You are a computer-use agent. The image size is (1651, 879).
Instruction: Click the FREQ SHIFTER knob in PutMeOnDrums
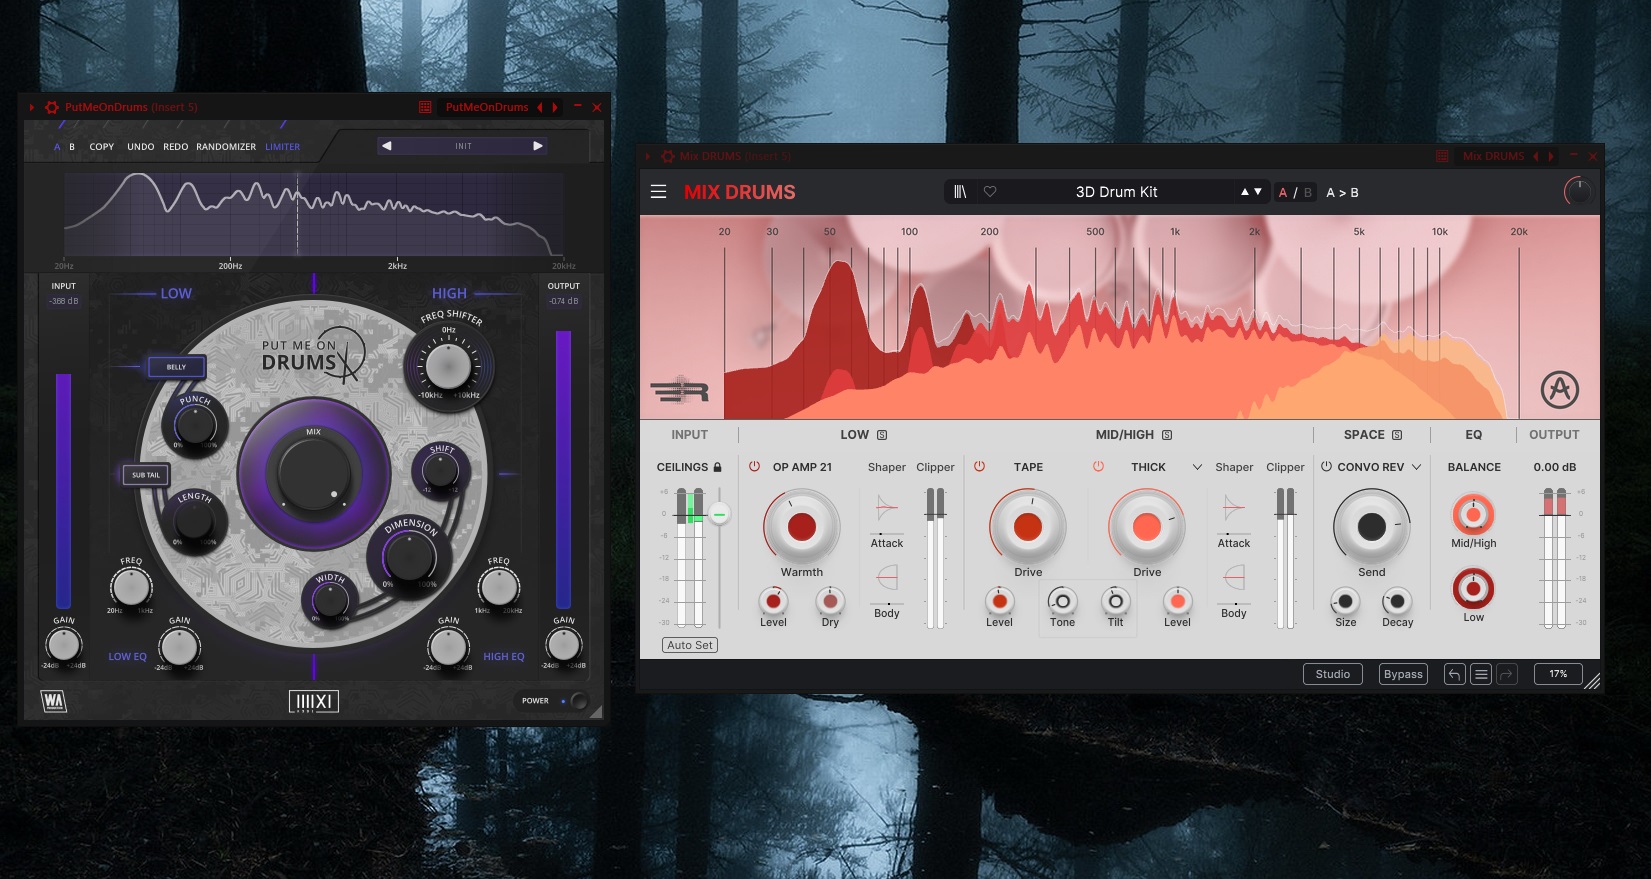pyautogui.click(x=448, y=365)
